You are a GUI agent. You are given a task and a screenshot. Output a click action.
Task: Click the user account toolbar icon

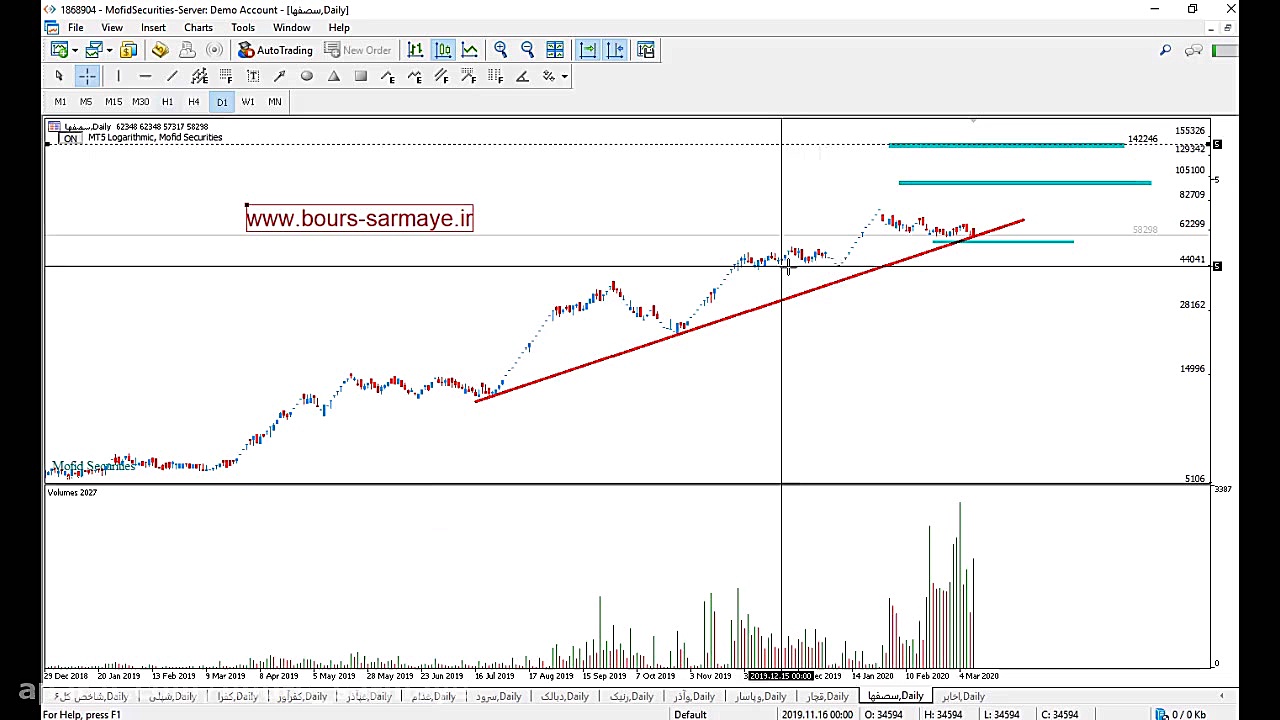point(187,50)
